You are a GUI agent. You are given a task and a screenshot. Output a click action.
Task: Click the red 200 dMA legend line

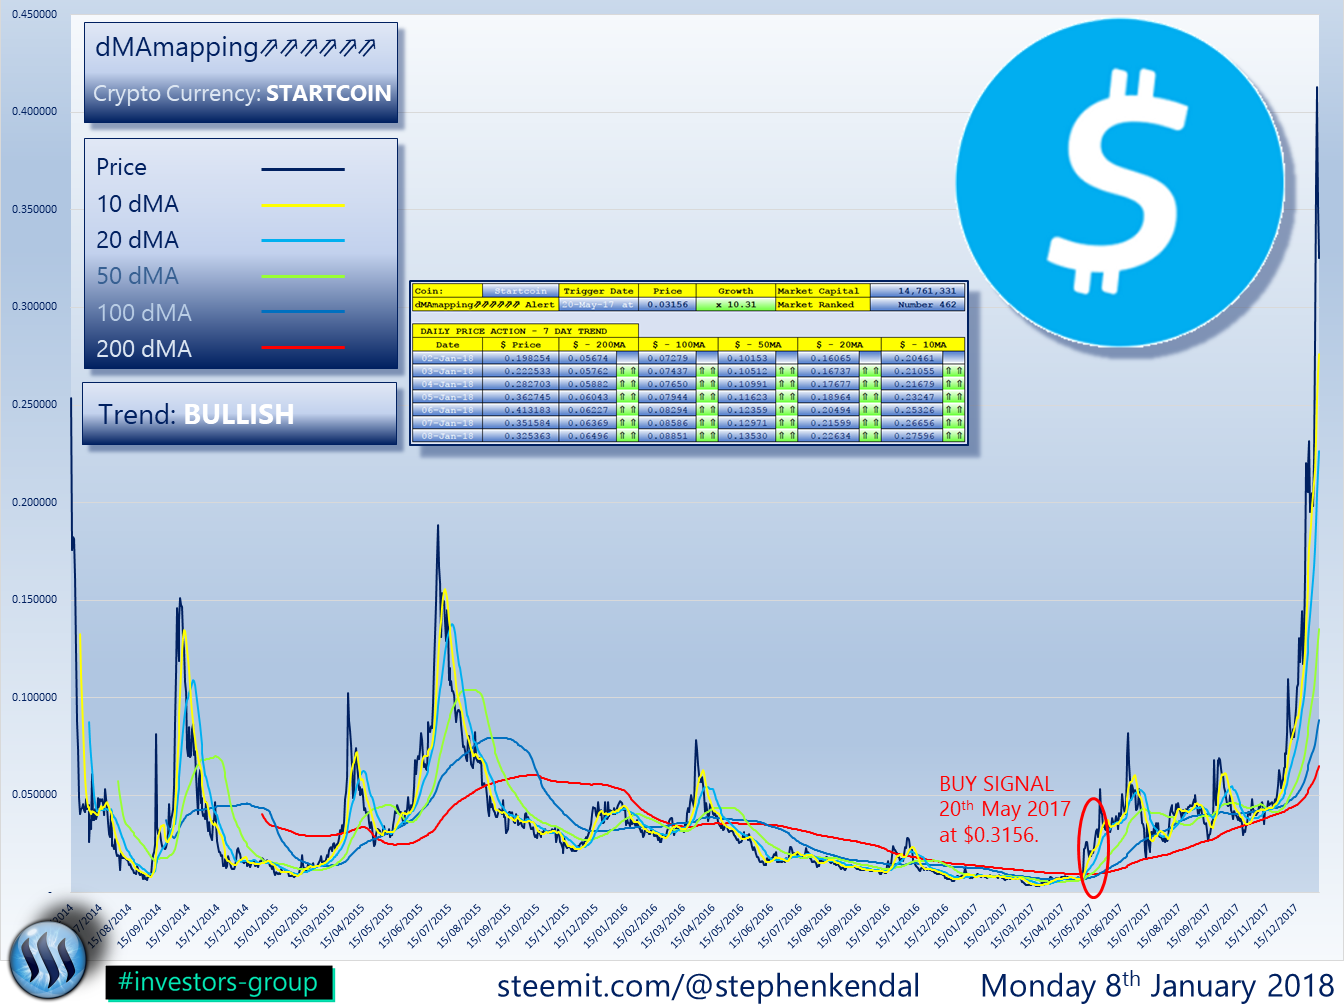pyautogui.click(x=303, y=348)
